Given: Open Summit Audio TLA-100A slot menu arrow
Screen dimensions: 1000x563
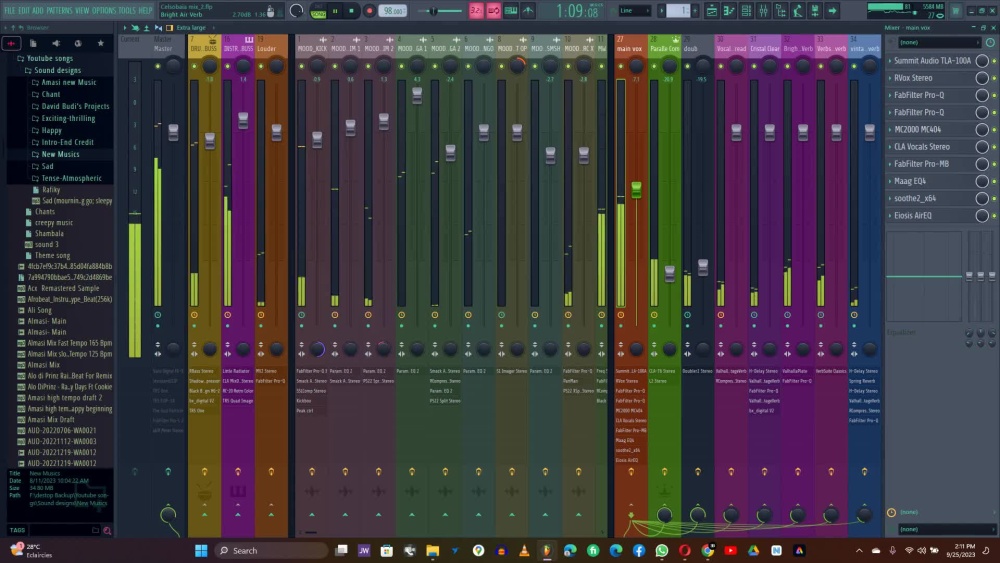Looking at the screenshot, I should (x=890, y=61).
